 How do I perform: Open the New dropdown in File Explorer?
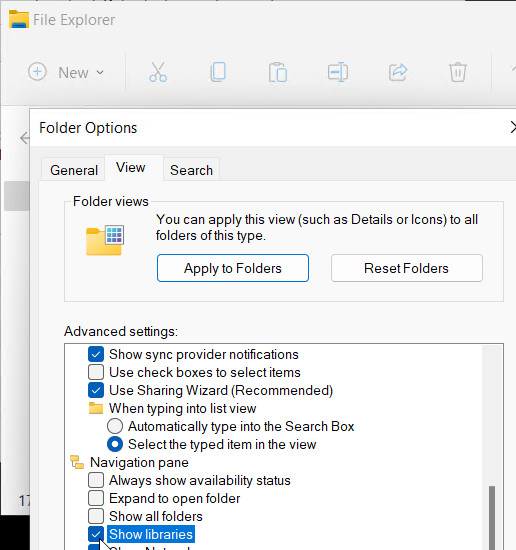click(67, 72)
